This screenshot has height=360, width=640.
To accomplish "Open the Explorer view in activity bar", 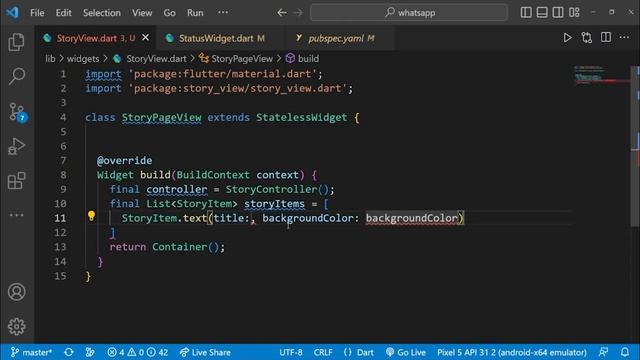I will 16,42.
